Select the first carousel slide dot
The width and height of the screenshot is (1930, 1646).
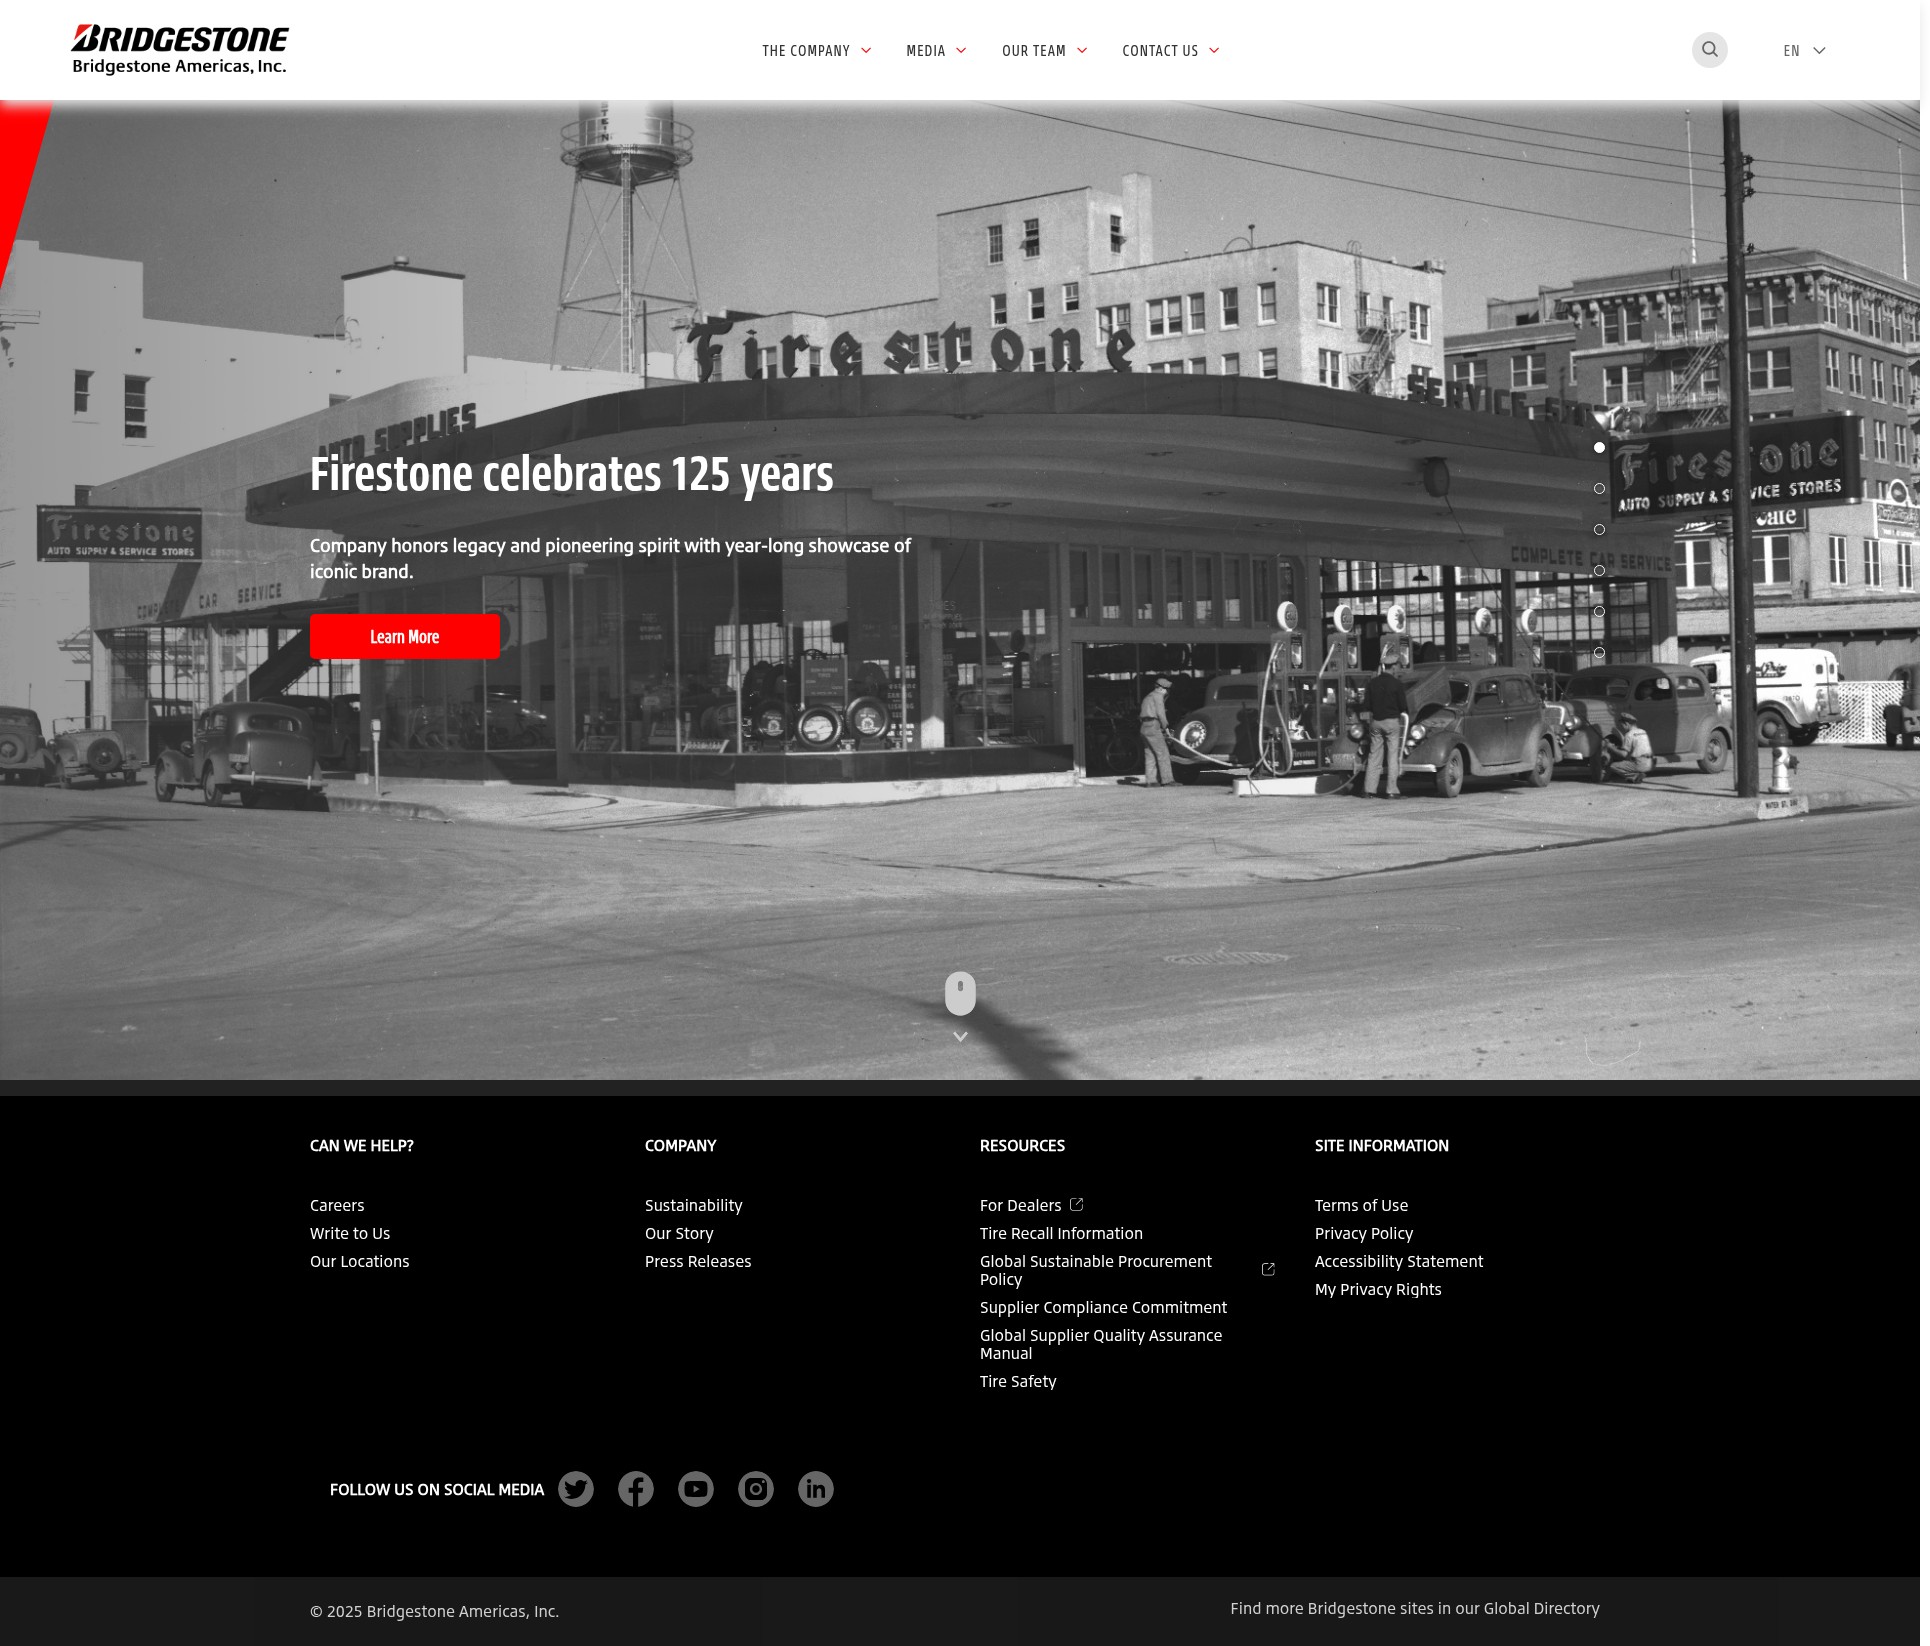coord(1599,447)
